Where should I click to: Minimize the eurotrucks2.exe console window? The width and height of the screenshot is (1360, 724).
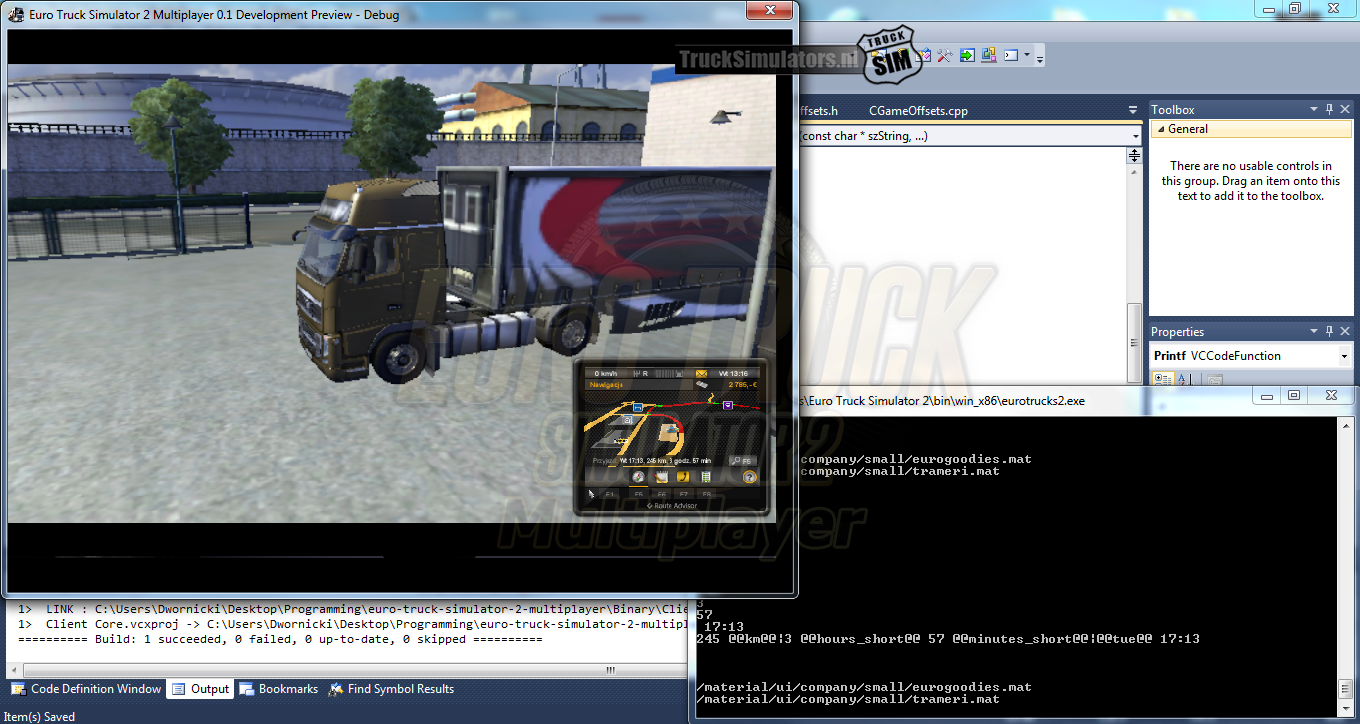tap(1267, 396)
